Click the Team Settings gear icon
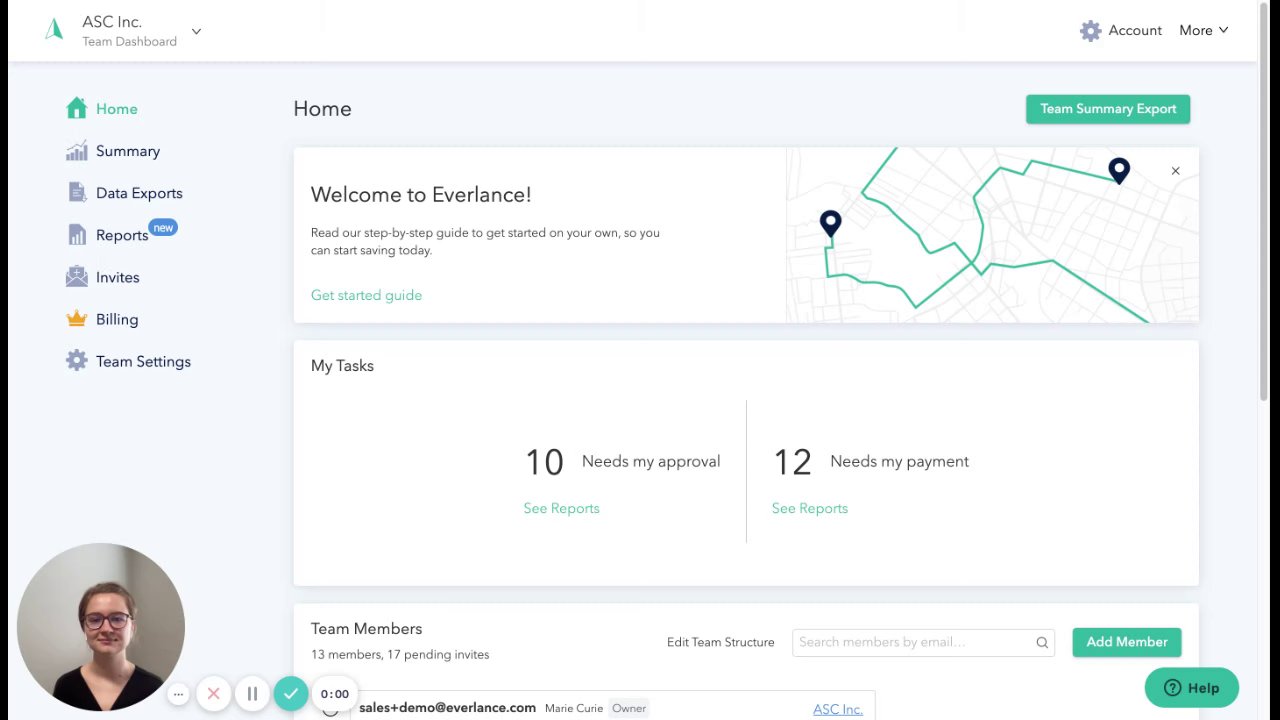 pyautogui.click(x=77, y=361)
